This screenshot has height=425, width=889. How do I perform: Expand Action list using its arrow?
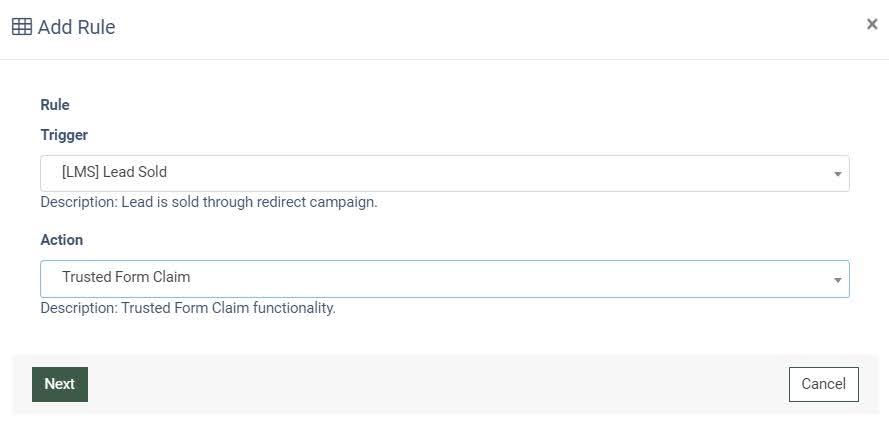pyautogui.click(x=837, y=280)
